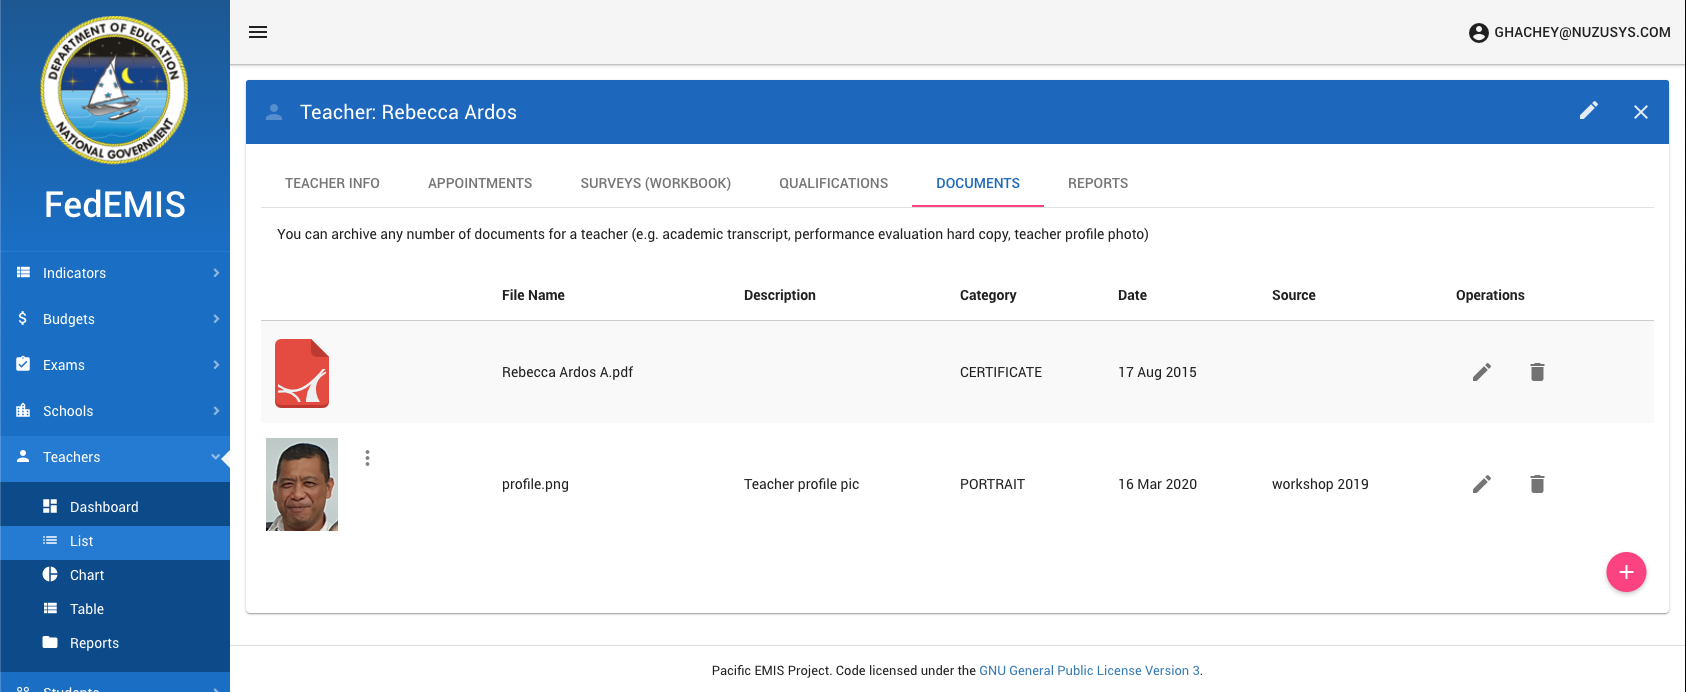Open the three-dot menu beside profile photo
The width and height of the screenshot is (1686, 692).
click(x=367, y=458)
